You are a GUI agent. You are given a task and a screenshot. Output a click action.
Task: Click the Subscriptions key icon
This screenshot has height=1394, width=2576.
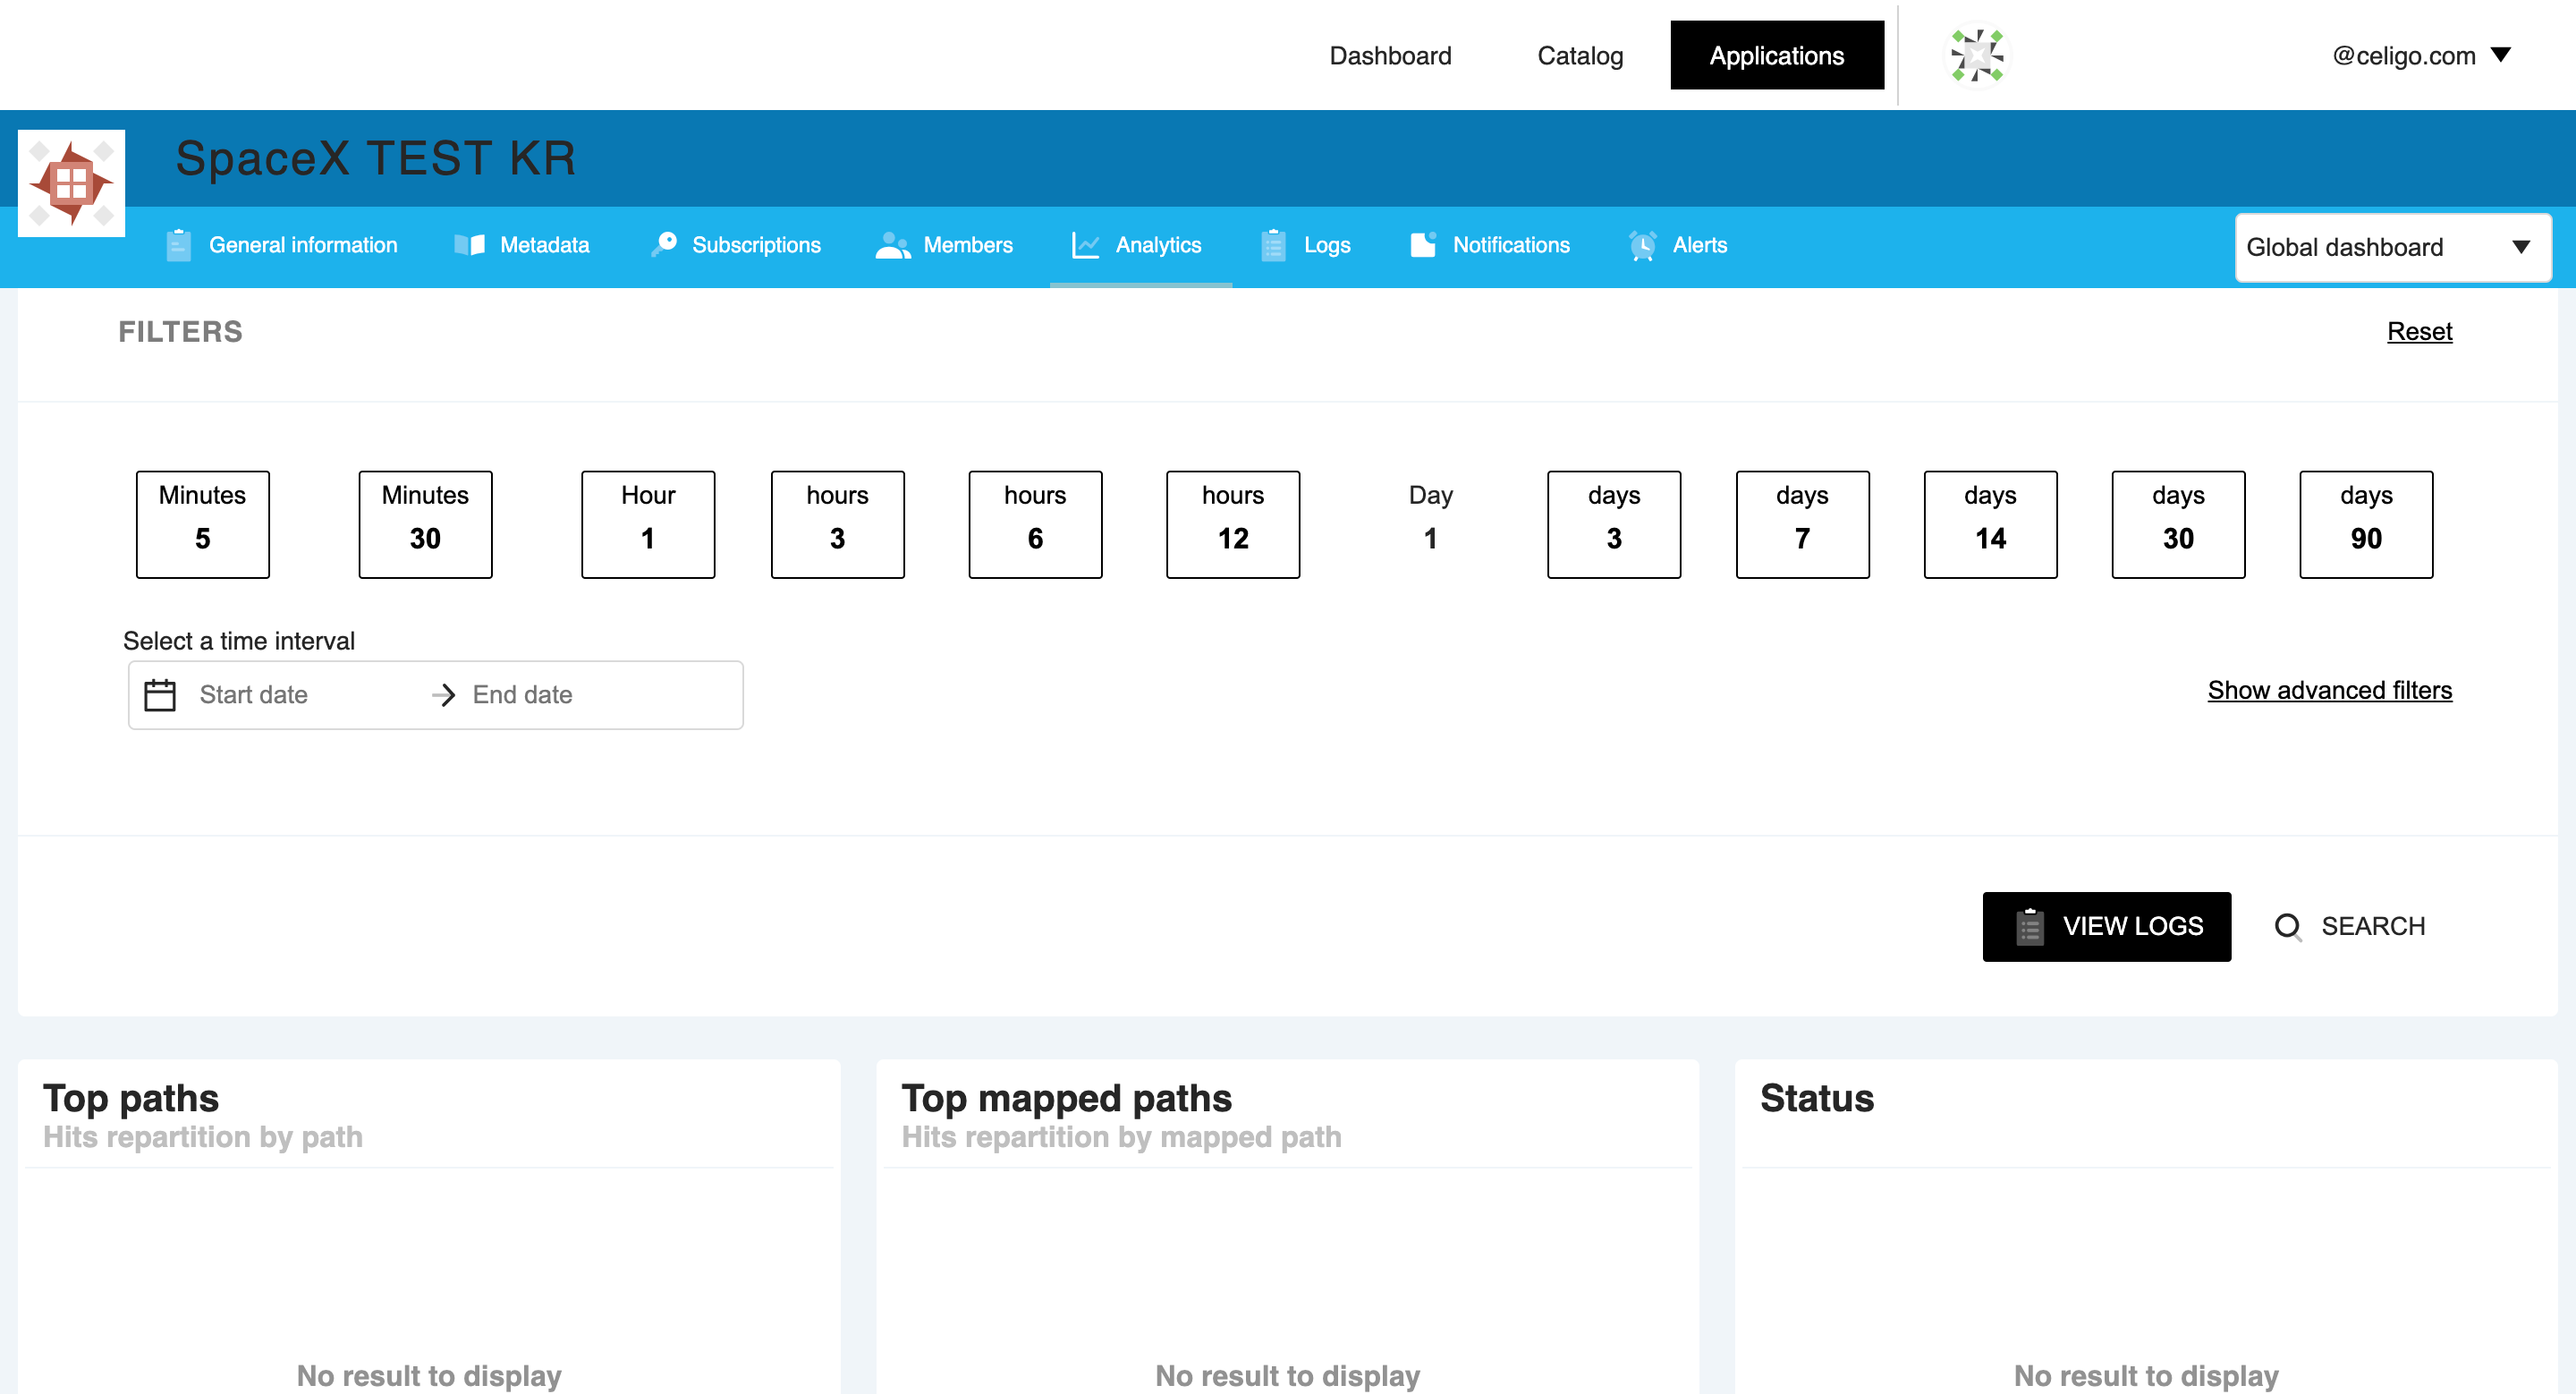664,245
